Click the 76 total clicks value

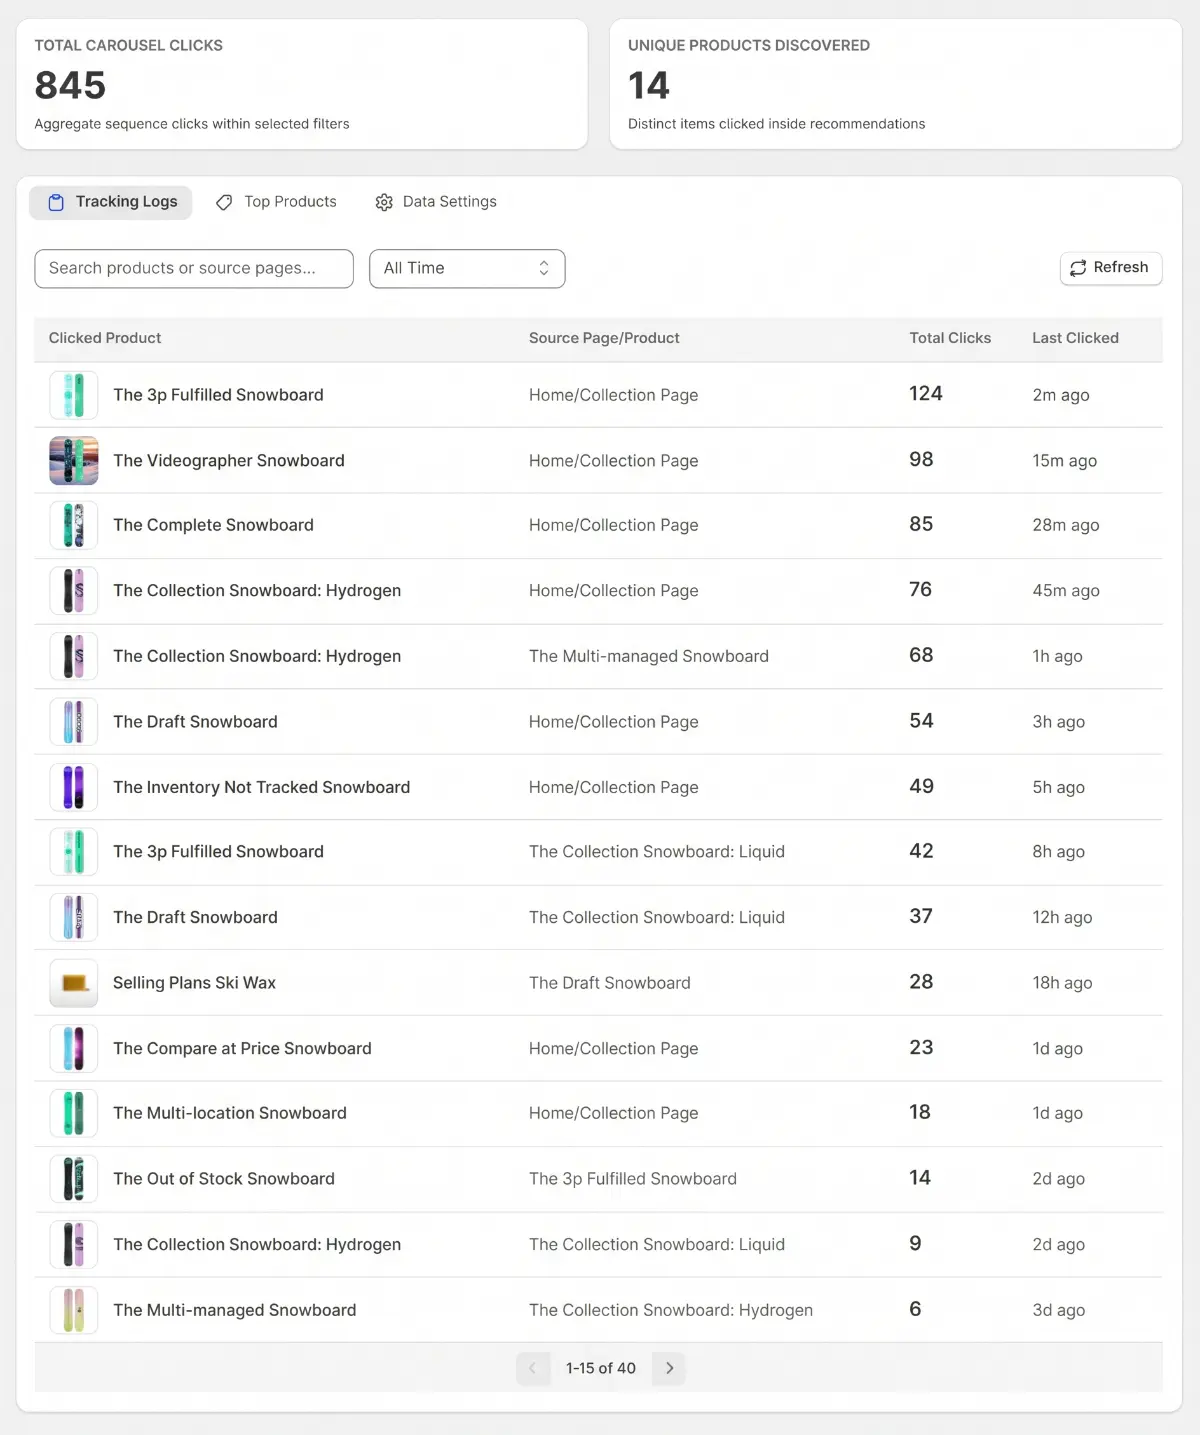tap(920, 590)
